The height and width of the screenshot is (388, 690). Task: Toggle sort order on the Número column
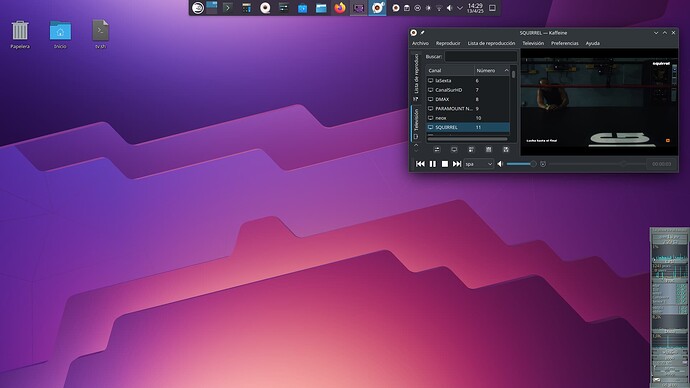pos(492,70)
